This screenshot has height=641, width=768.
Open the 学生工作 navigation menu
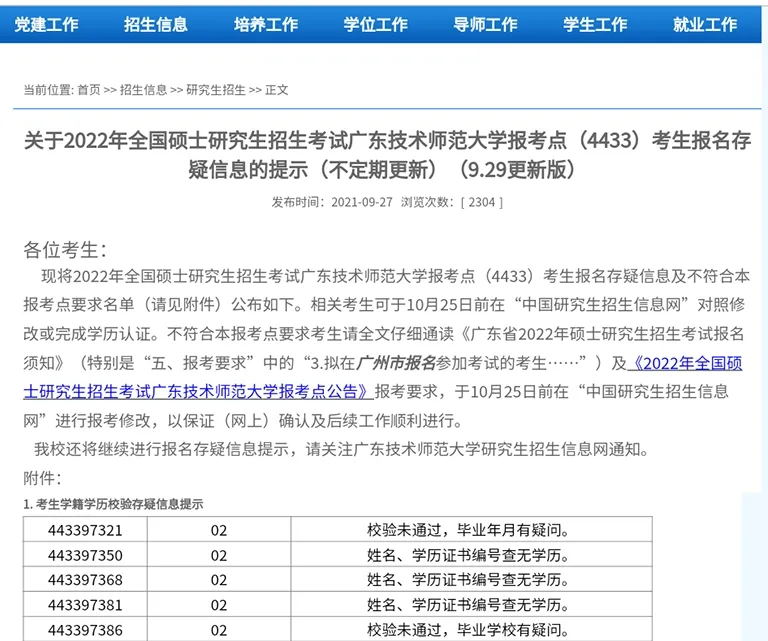595,24
